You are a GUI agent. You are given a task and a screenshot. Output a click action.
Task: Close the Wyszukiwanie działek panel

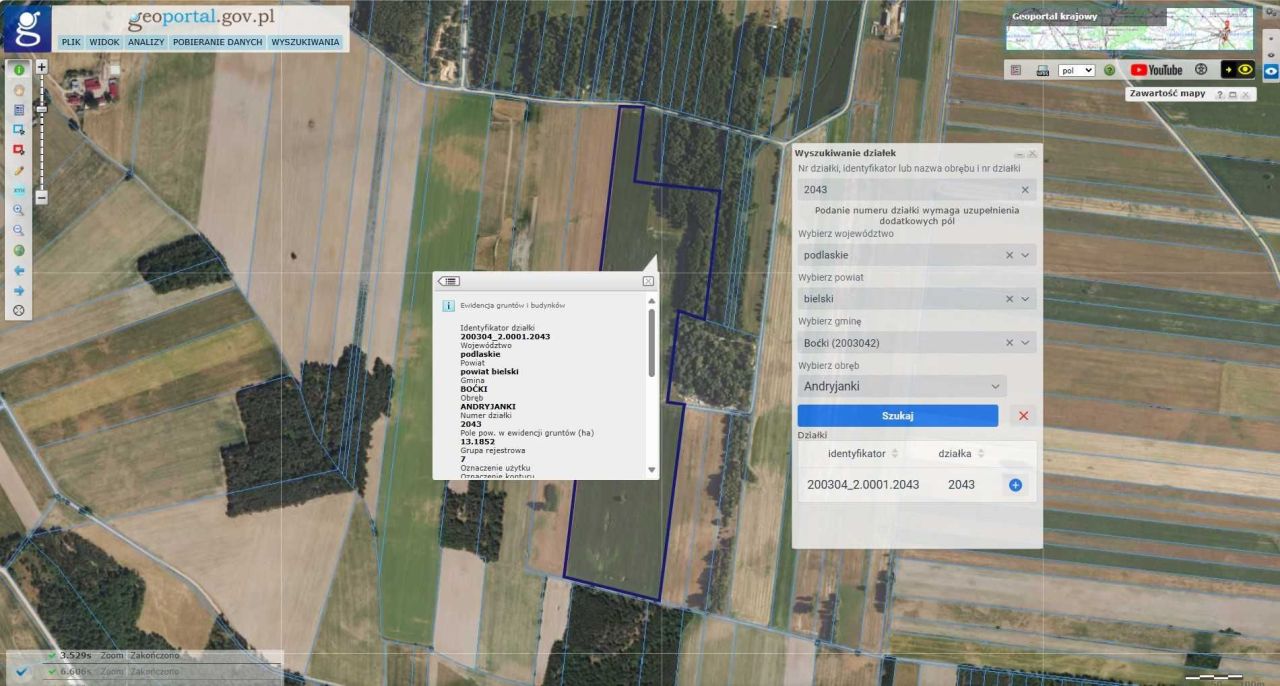[1032, 154]
